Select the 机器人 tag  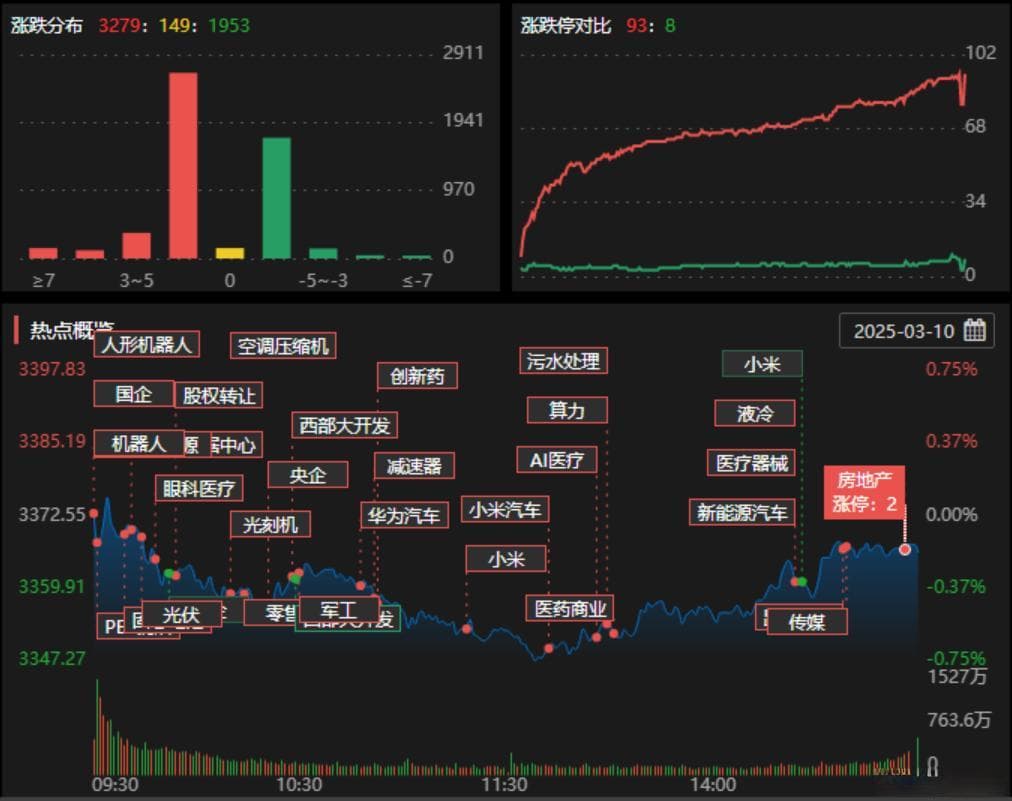(x=139, y=443)
